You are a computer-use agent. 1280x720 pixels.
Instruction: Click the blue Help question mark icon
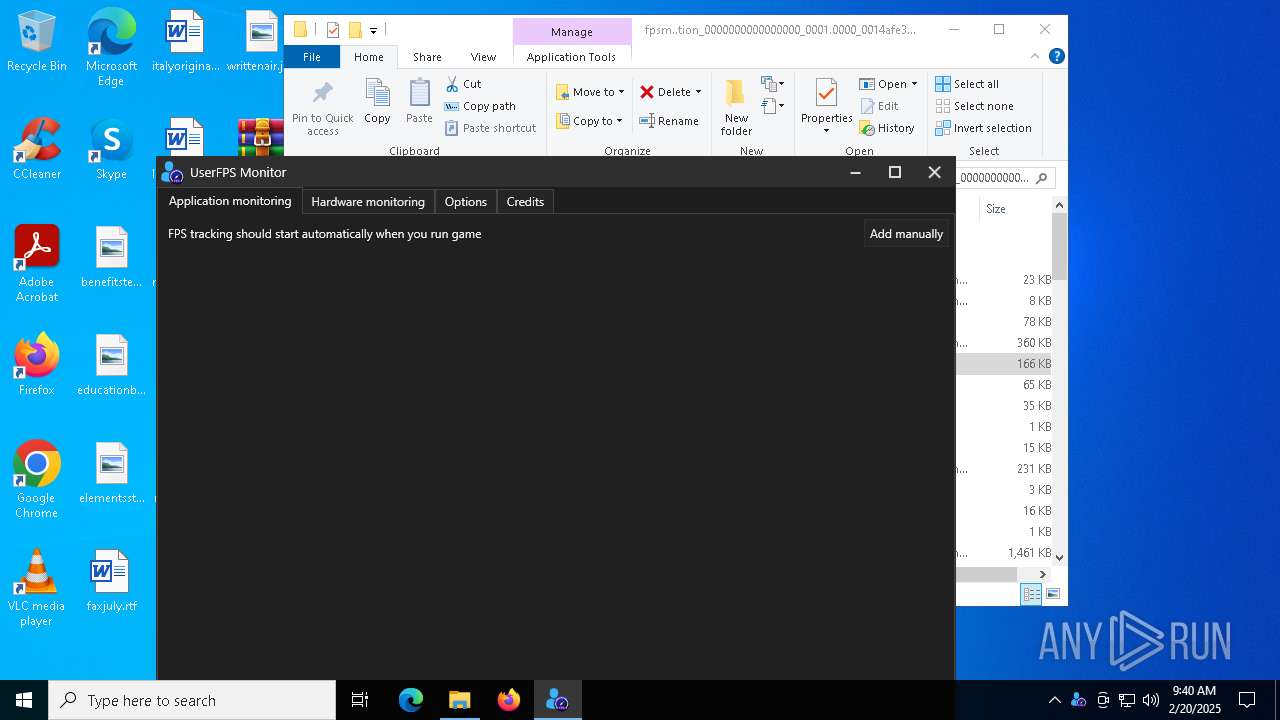click(1056, 57)
